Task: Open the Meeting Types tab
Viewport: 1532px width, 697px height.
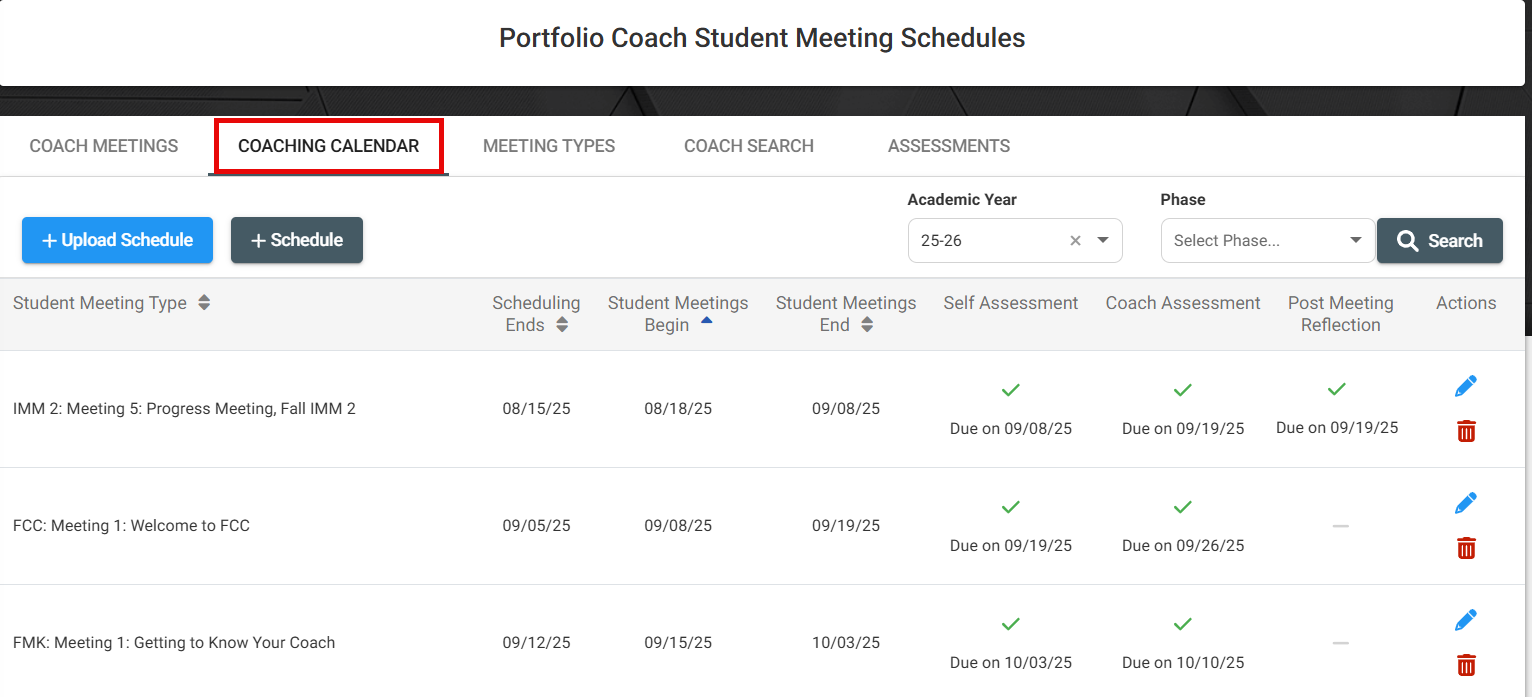Action: [549, 146]
